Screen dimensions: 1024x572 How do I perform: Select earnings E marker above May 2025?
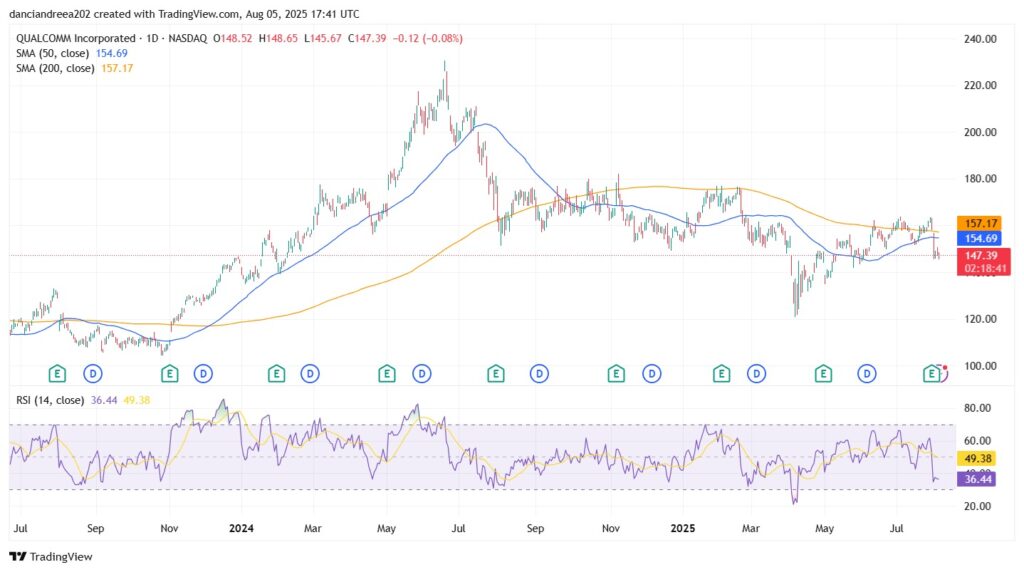click(824, 373)
